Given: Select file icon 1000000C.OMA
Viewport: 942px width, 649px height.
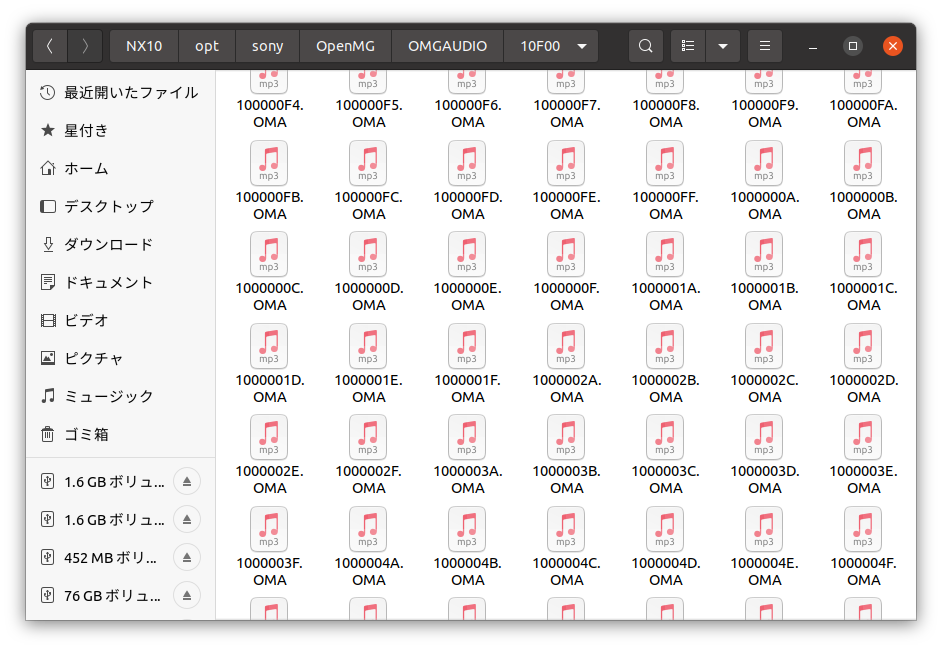Looking at the screenshot, I should (269, 254).
